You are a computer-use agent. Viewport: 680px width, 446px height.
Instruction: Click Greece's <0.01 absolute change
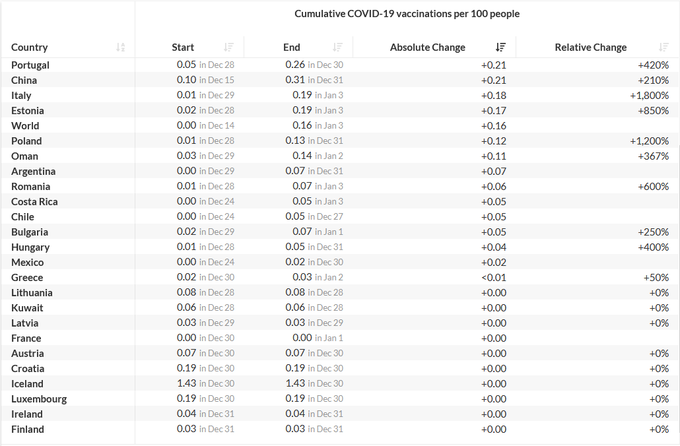(494, 278)
